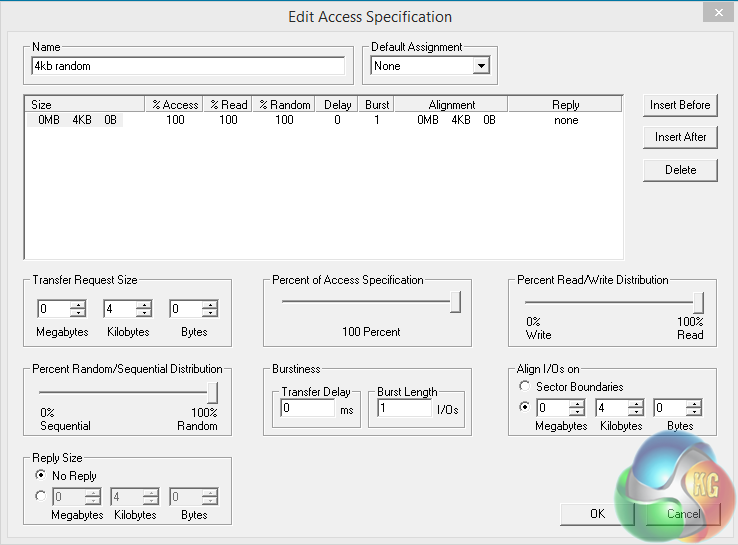This screenshot has height=545, width=738.
Task: Decrease Transfer Request Size Megabytes value
Action: point(78,314)
